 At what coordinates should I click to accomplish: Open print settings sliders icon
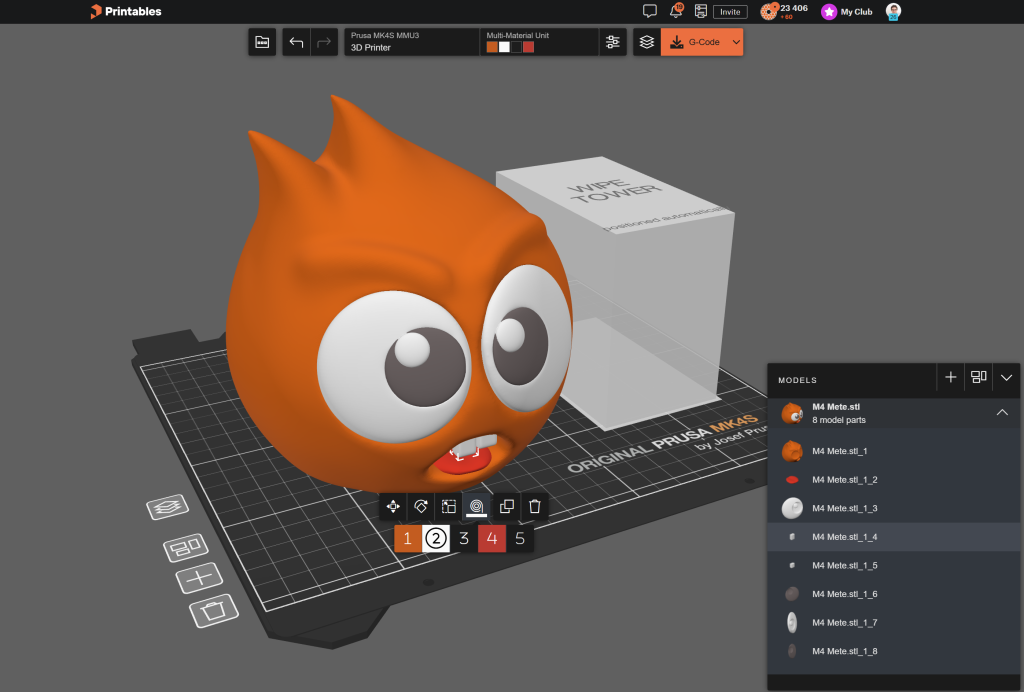pyautogui.click(x=613, y=42)
